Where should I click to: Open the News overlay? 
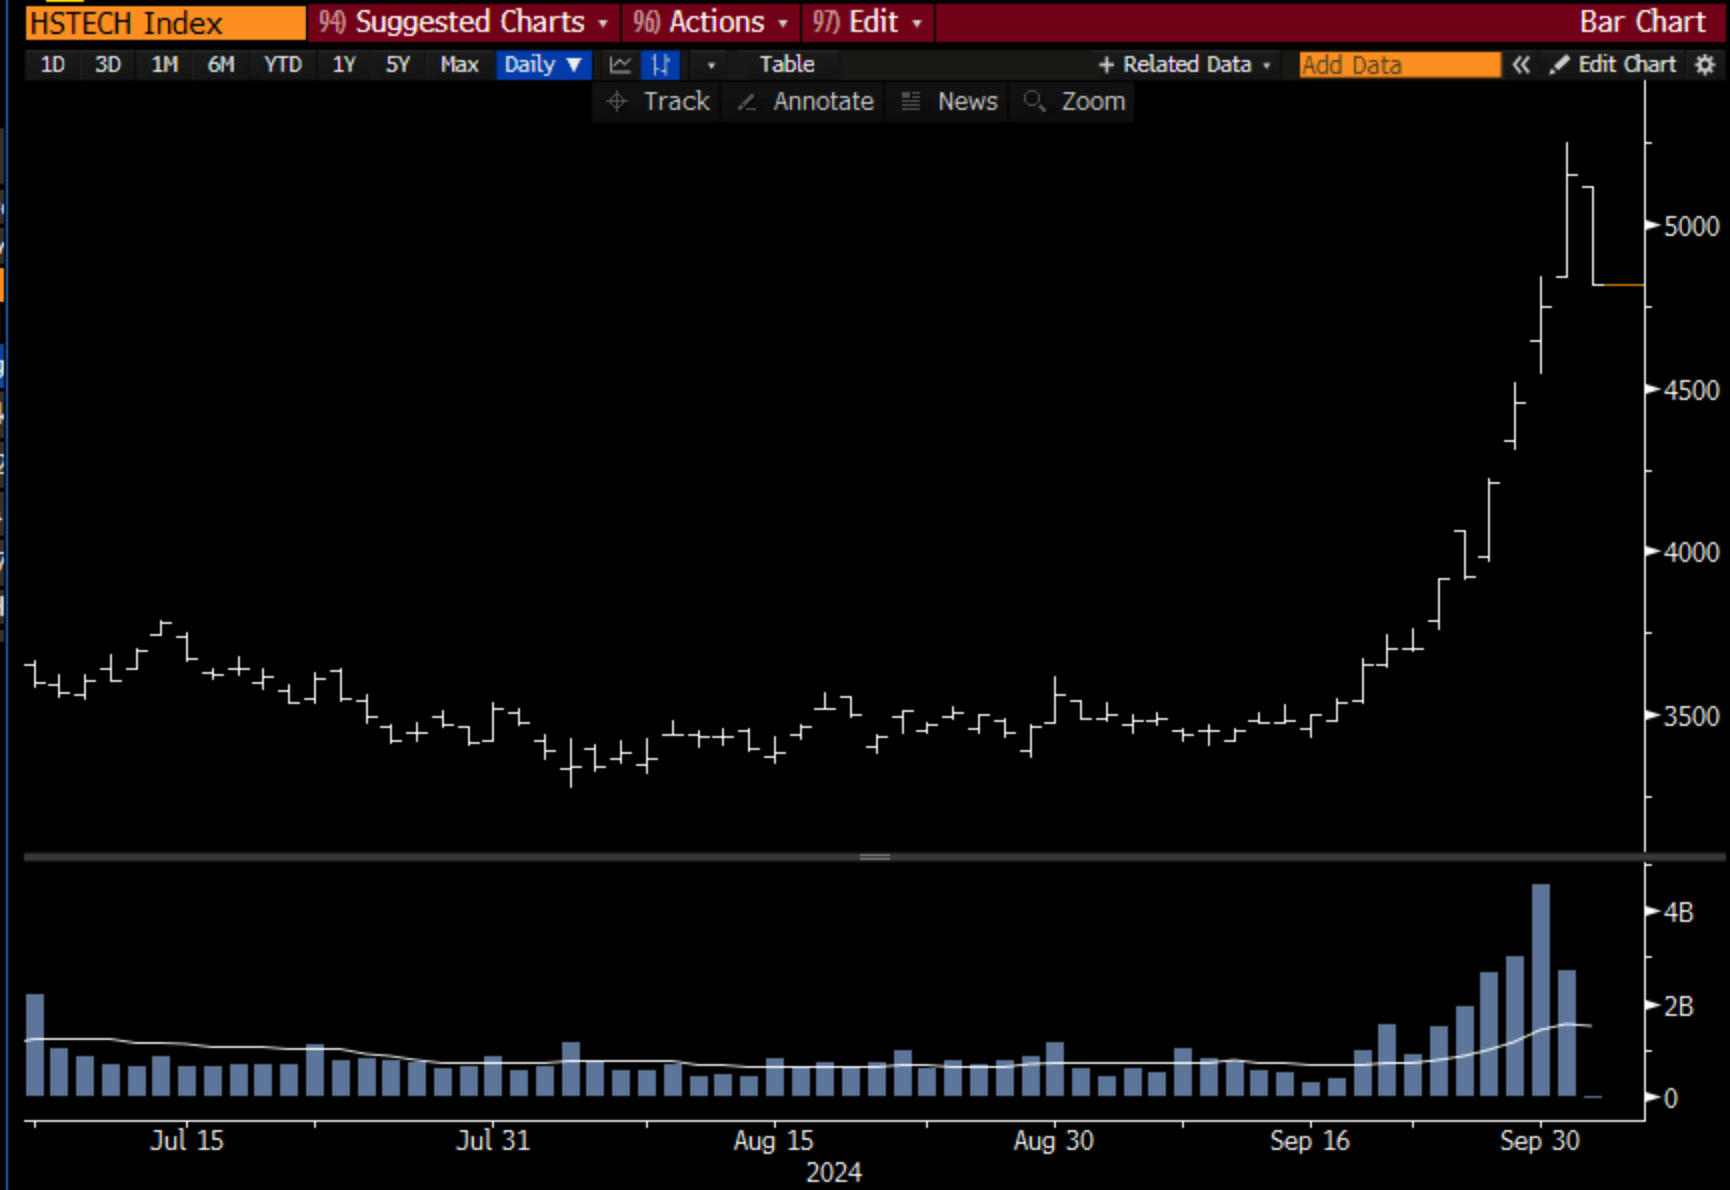point(949,101)
